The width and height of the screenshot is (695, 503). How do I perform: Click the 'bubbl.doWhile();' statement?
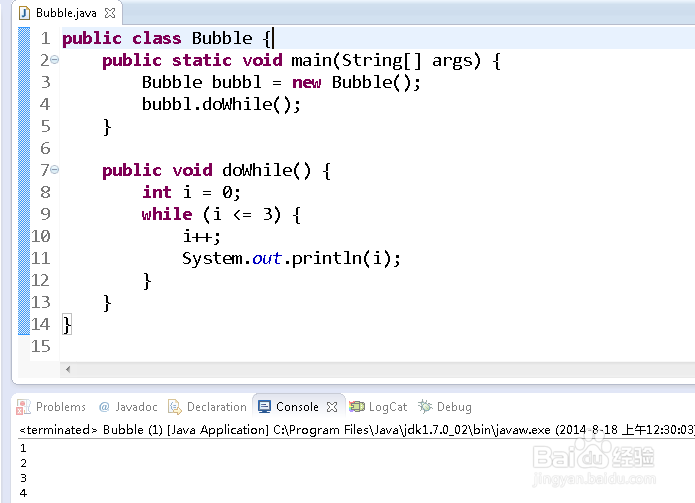[x=221, y=105]
